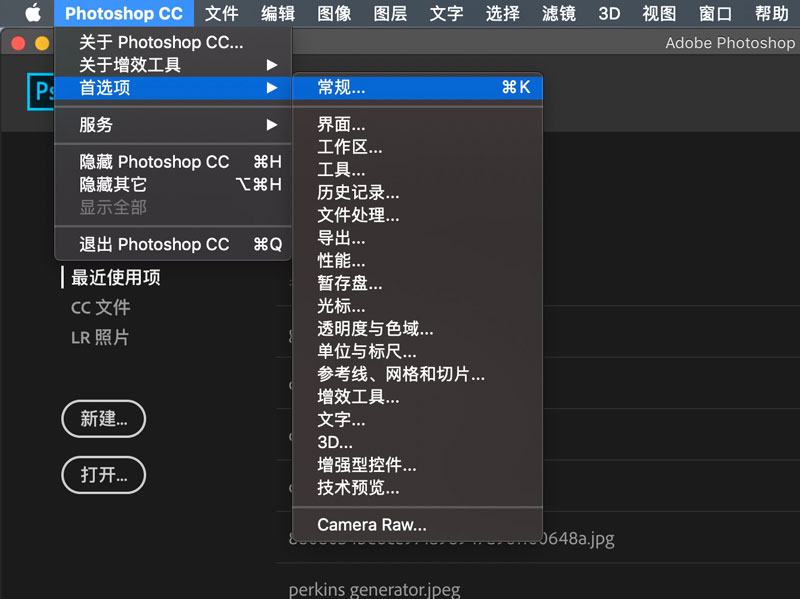
Task: Select 常规... preferences entry
Action: click(417, 88)
